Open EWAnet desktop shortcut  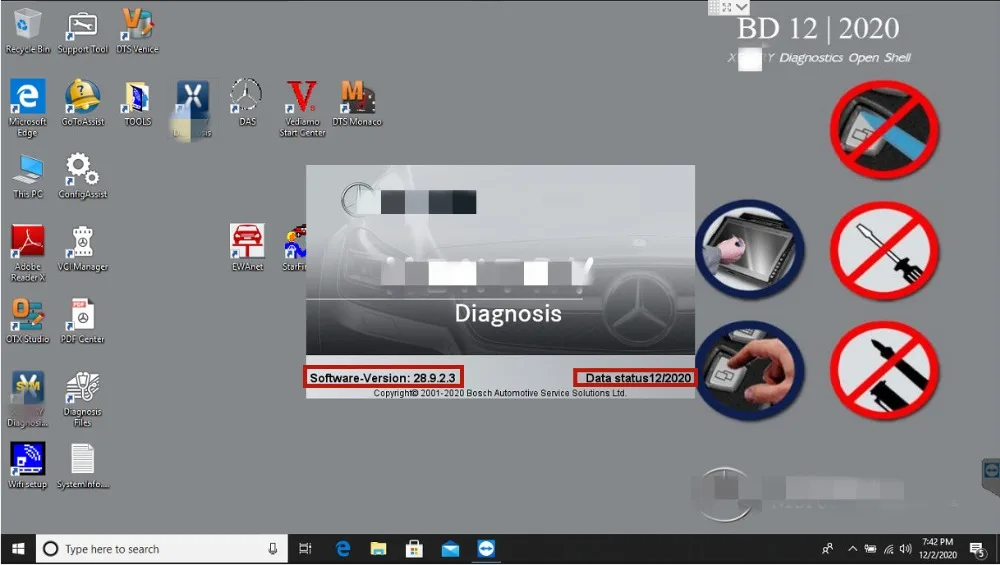pos(247,247)
